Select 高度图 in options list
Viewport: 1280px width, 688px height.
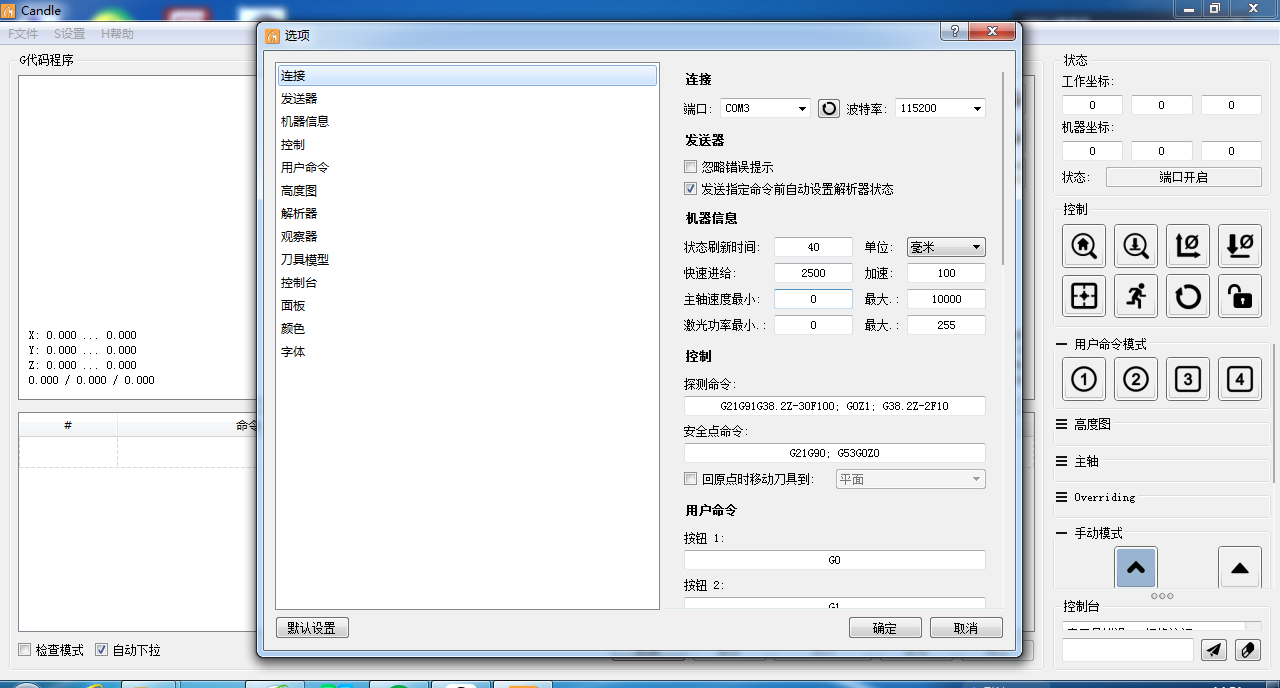point(467,190)
